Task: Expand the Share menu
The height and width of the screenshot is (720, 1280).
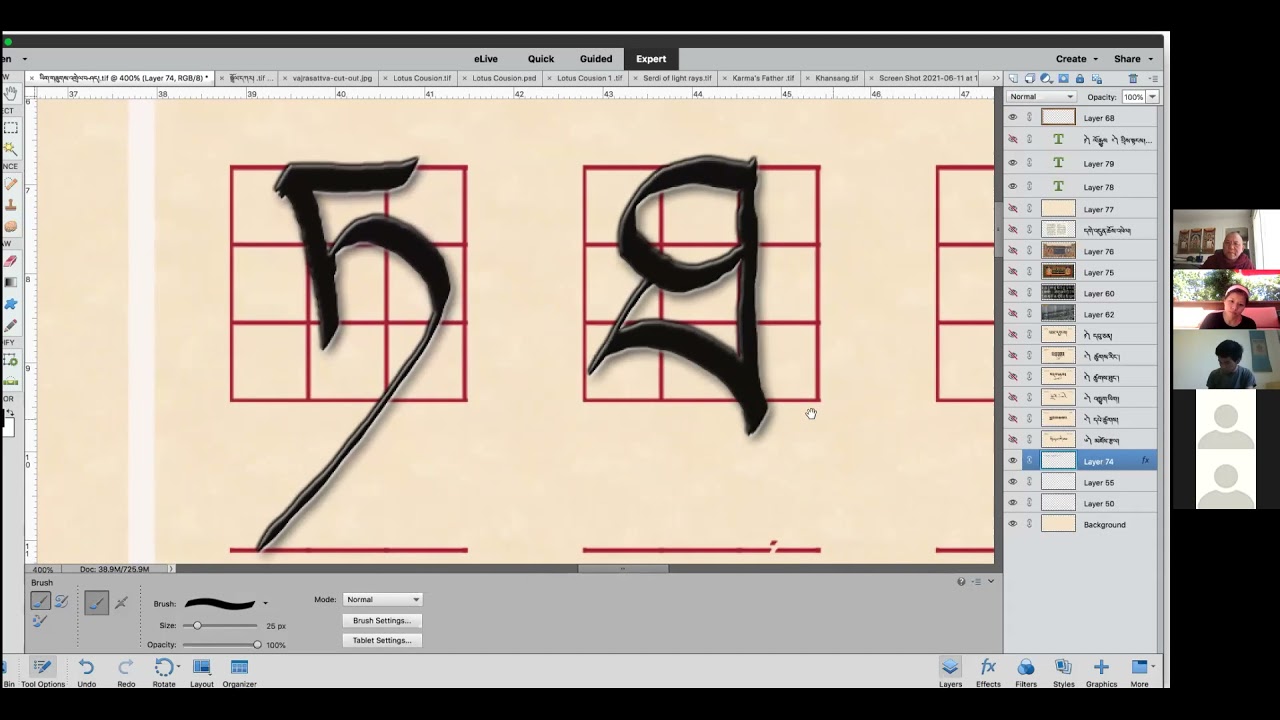Action: coord(1133,59)
